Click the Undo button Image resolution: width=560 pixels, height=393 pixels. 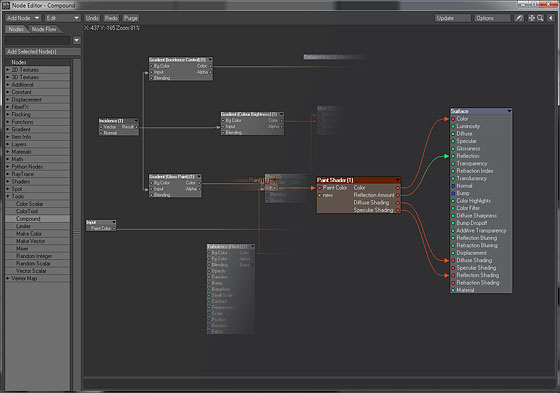[92, 18]
